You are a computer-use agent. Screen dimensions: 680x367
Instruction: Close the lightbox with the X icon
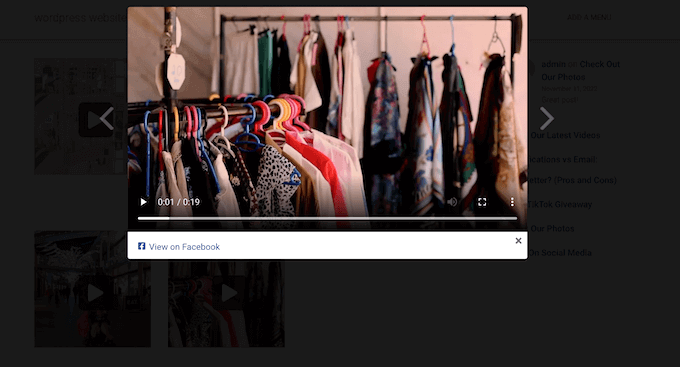(518, 241)
